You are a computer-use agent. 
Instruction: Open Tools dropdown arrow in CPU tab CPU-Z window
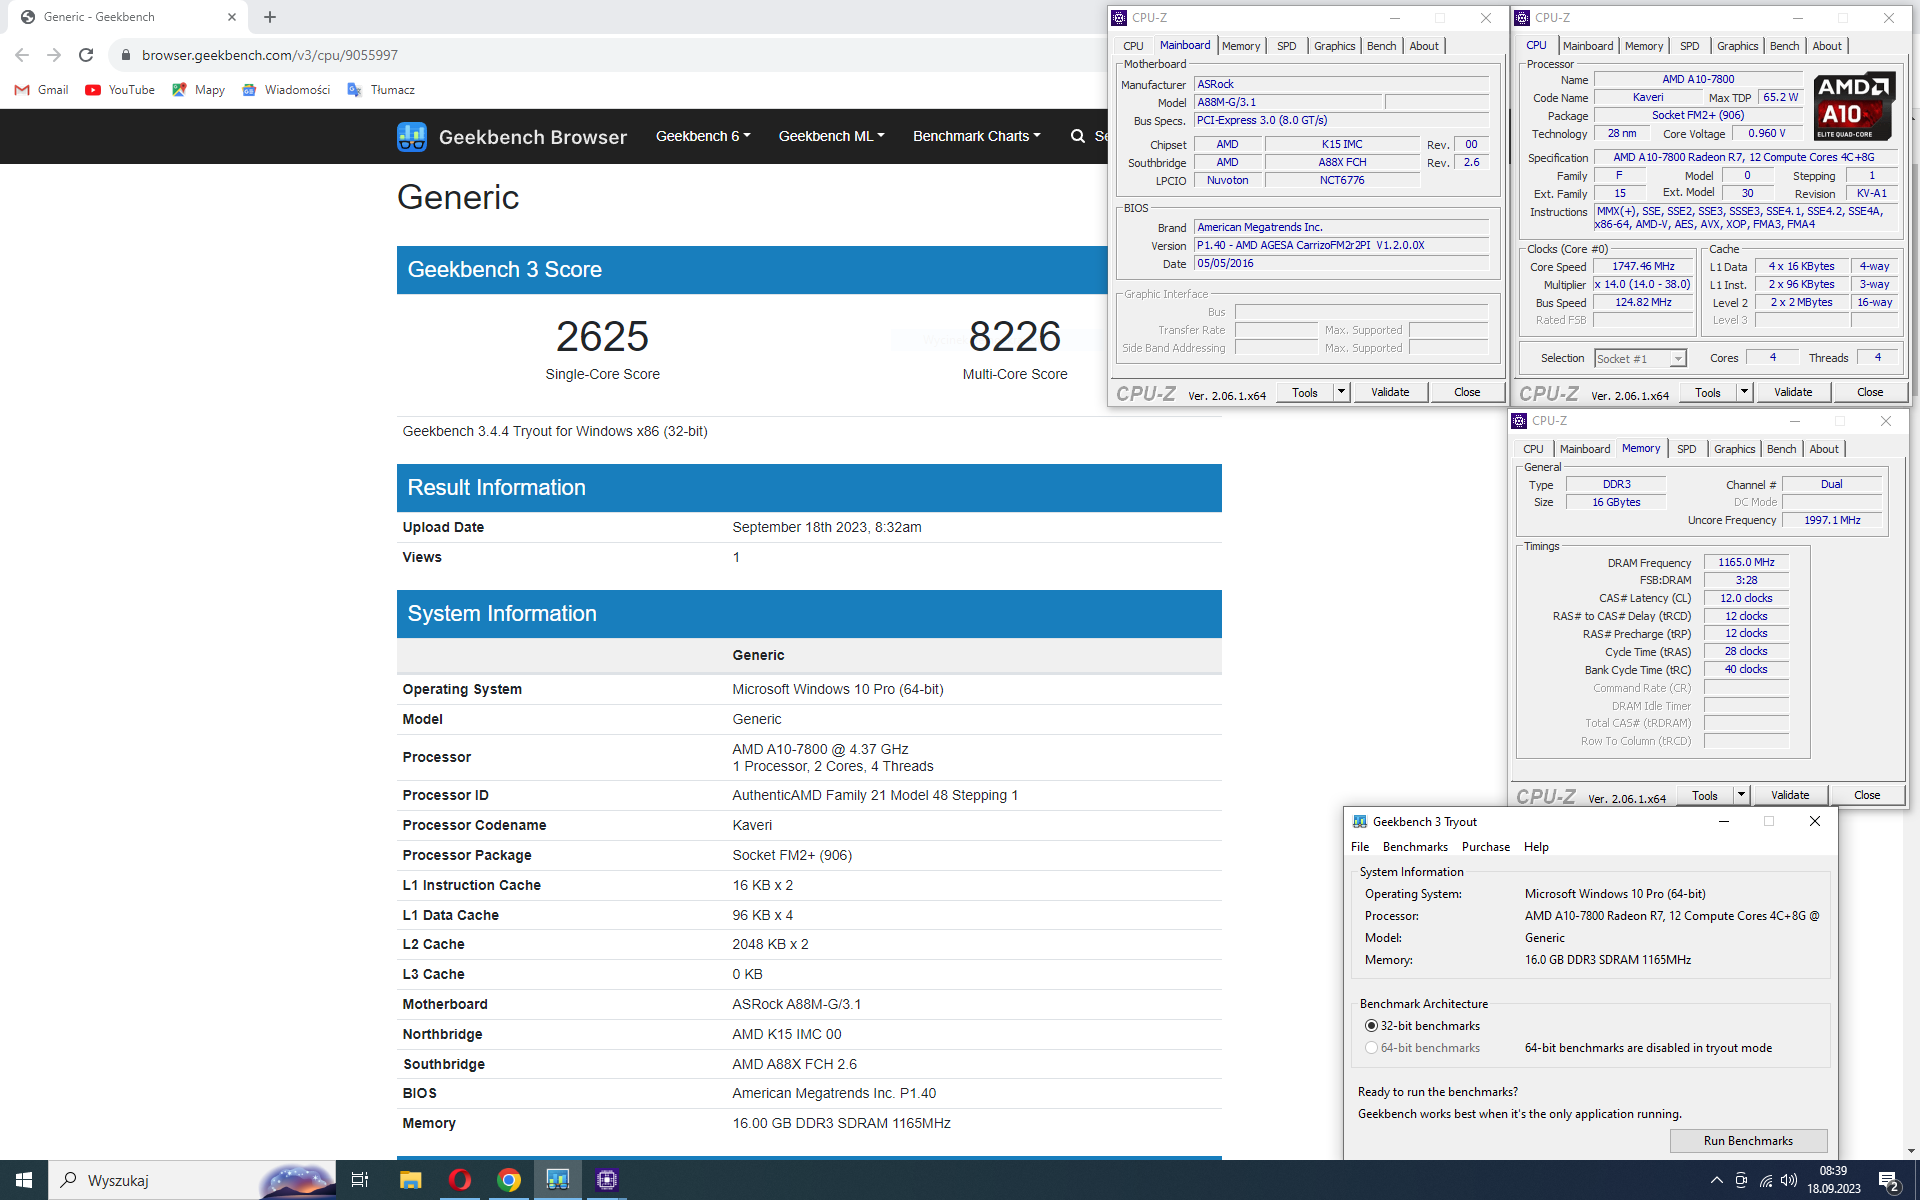1744,392
